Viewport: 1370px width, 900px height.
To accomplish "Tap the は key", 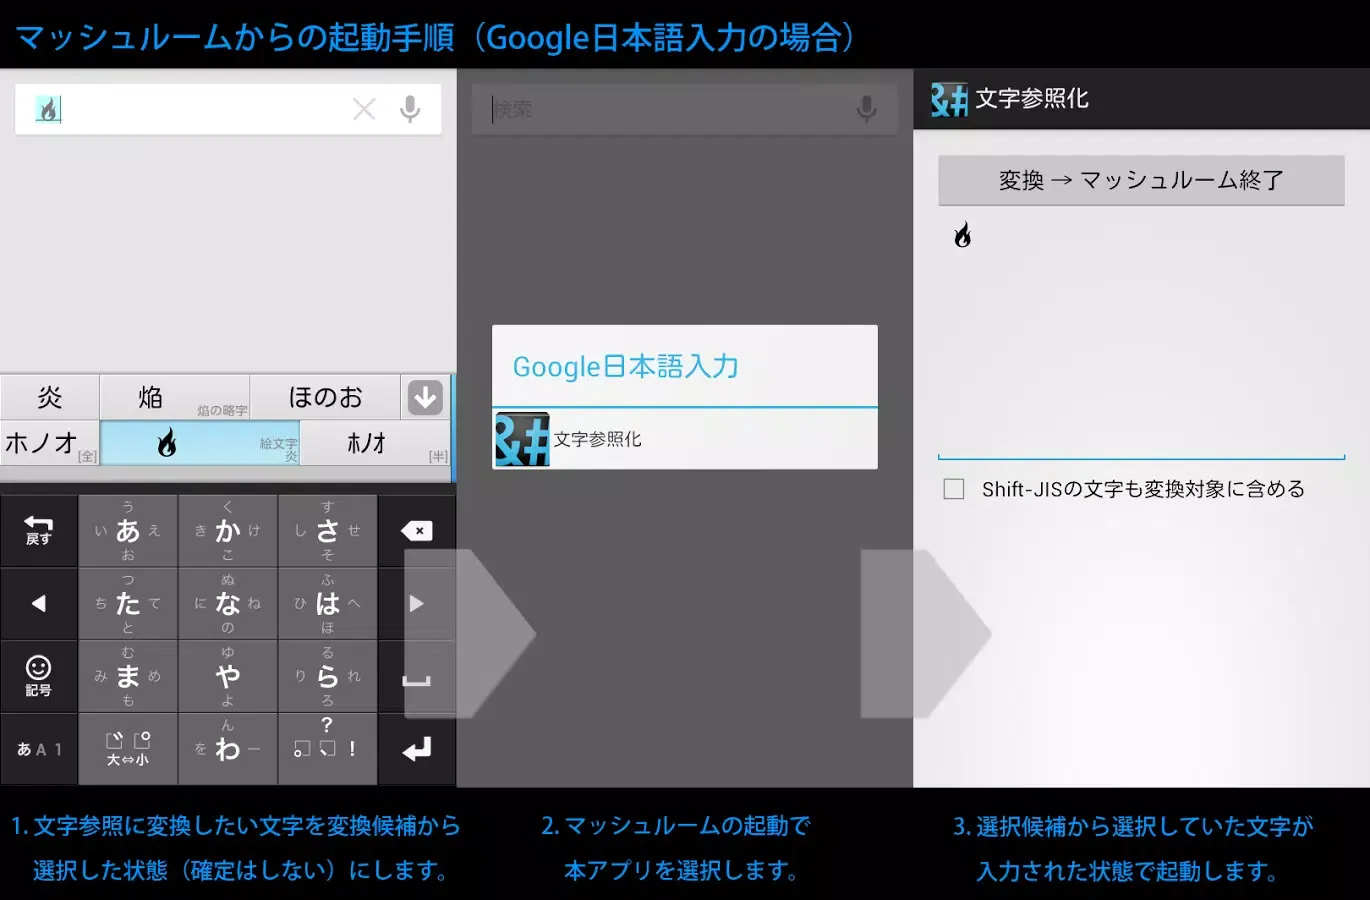I will 328,603.
